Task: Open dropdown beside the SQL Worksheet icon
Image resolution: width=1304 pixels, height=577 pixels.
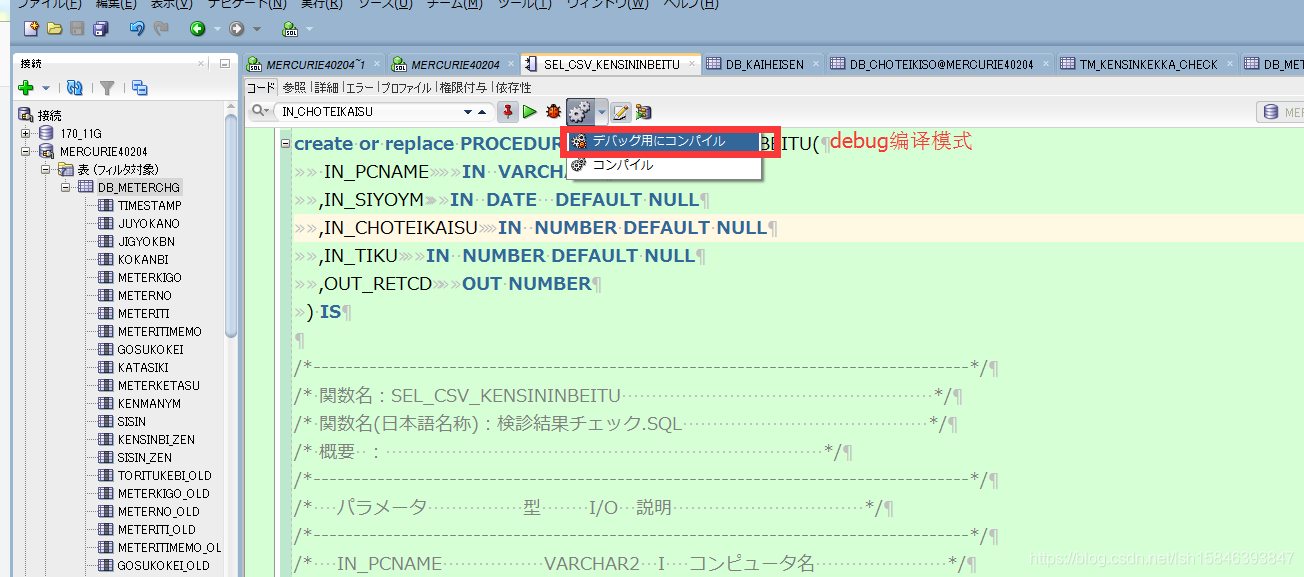Action: [308, 29]
